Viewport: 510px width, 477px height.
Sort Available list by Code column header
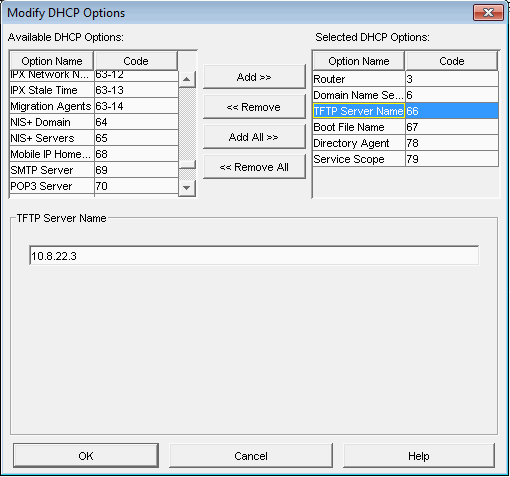tap(136, 61)
